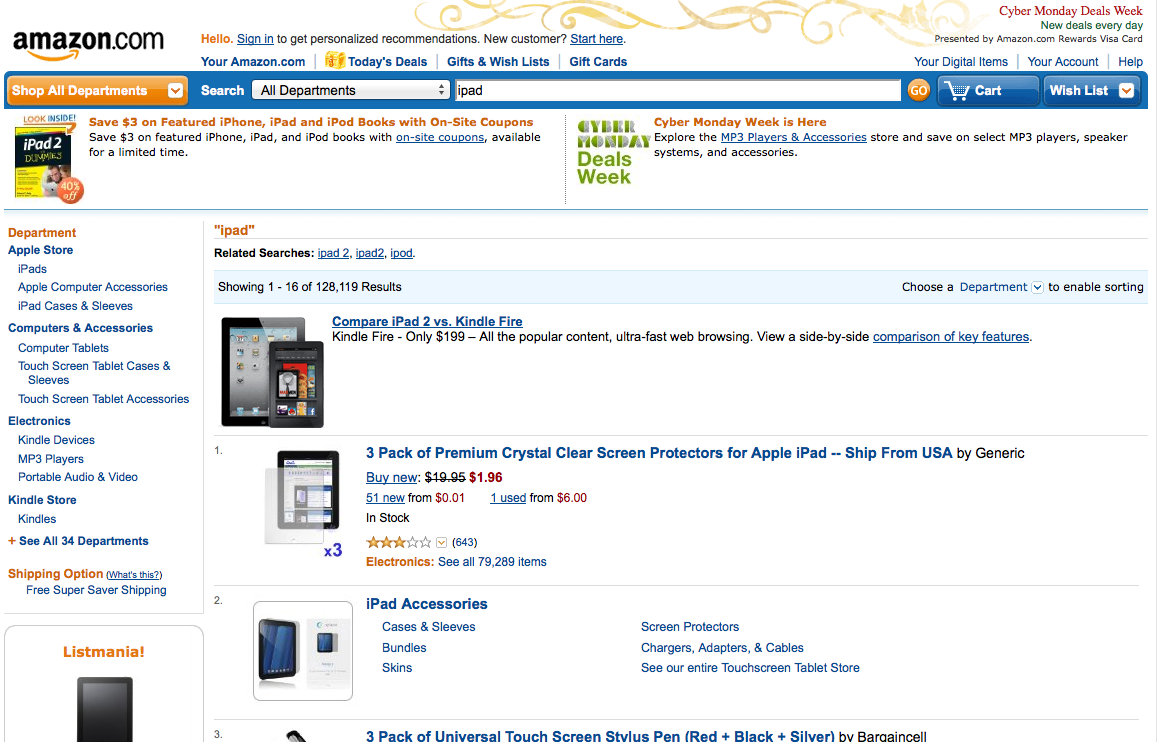The height and width of the screenshot is (742, 1157).
Task: Select iPad Cases & Sleeves in sidebar
Action: [75, 306]
